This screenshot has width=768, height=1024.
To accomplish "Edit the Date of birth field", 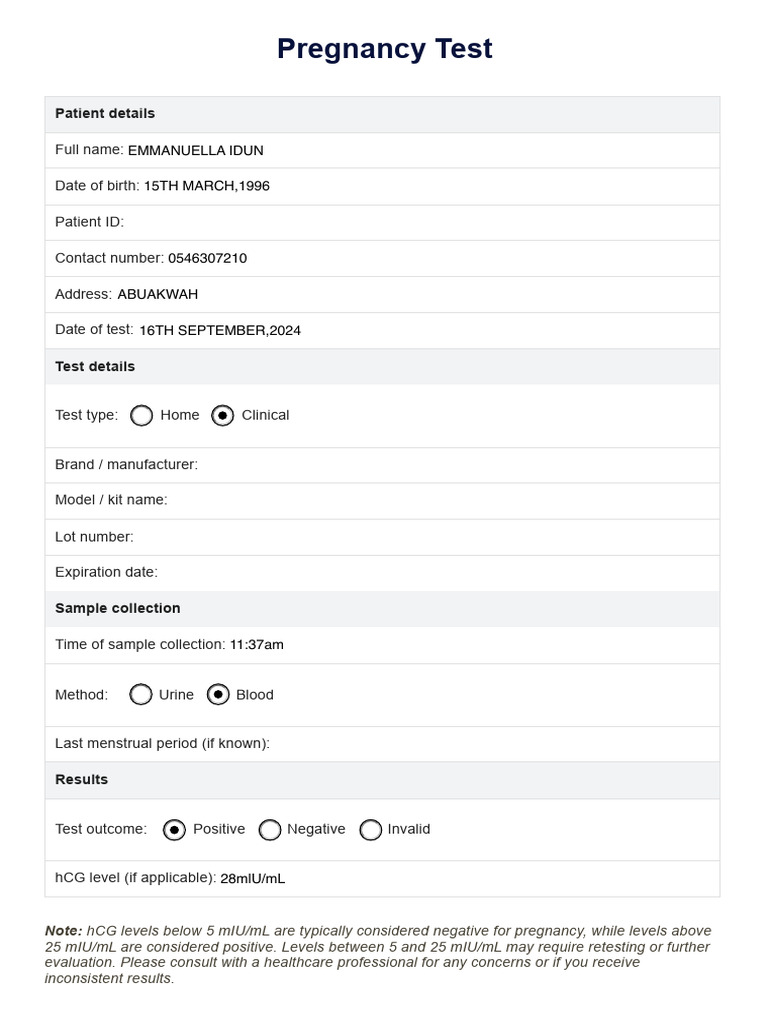I will 429,186.
